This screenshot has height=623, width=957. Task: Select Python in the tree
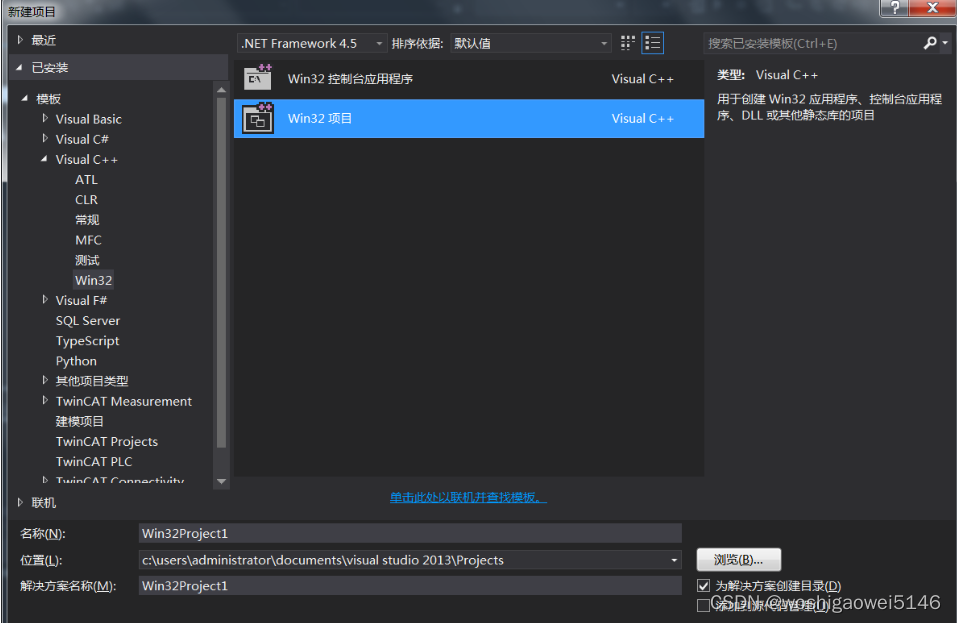[x=76, y=361]
